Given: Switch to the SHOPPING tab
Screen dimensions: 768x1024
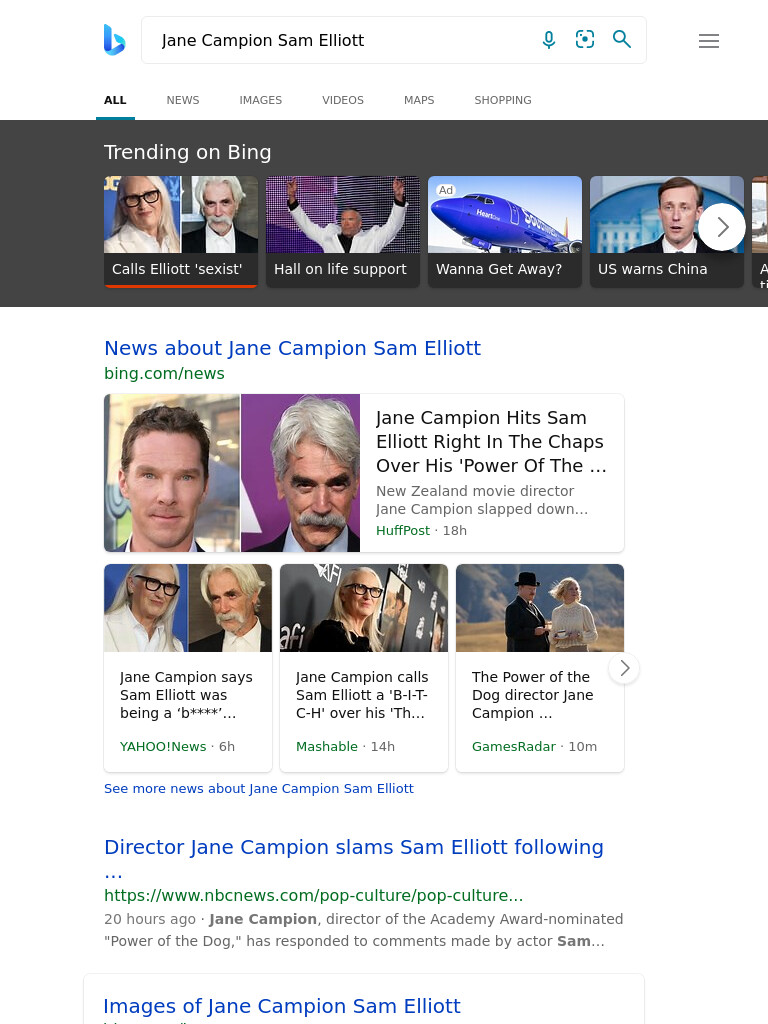Looking at the screenshot, I should click(503, 100).
